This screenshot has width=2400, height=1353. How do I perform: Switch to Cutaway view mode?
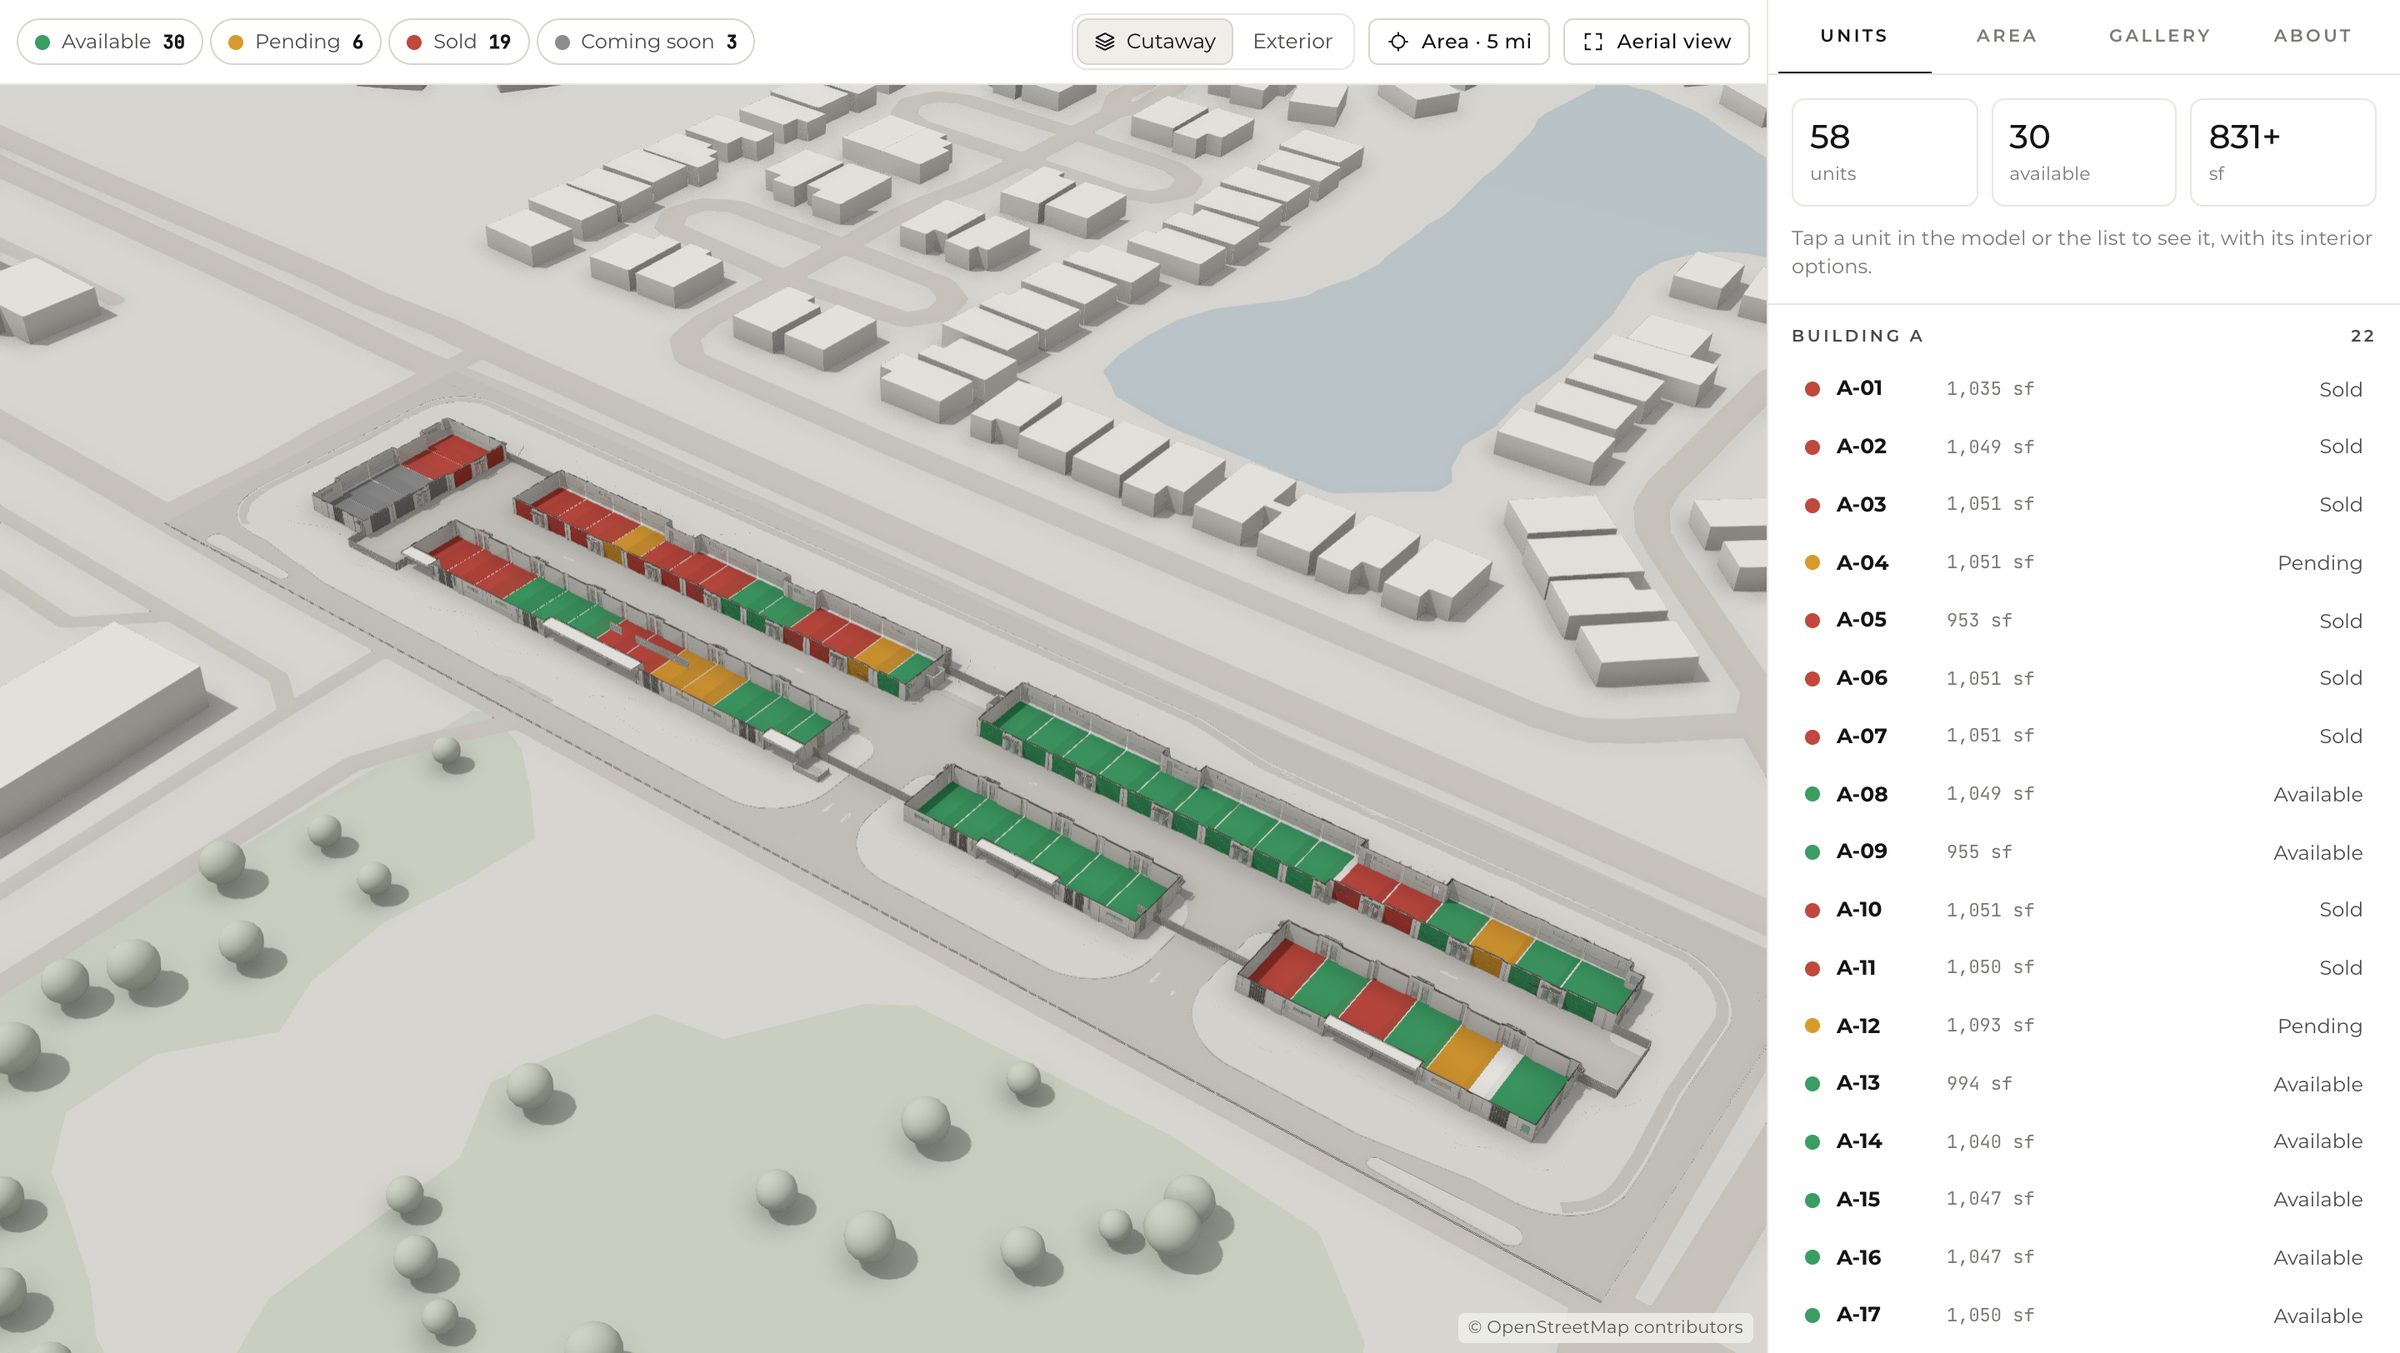[1155, 42]
